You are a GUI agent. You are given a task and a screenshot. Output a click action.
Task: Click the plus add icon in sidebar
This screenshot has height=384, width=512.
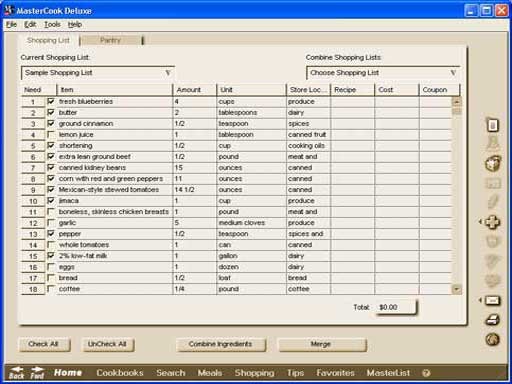492,222
